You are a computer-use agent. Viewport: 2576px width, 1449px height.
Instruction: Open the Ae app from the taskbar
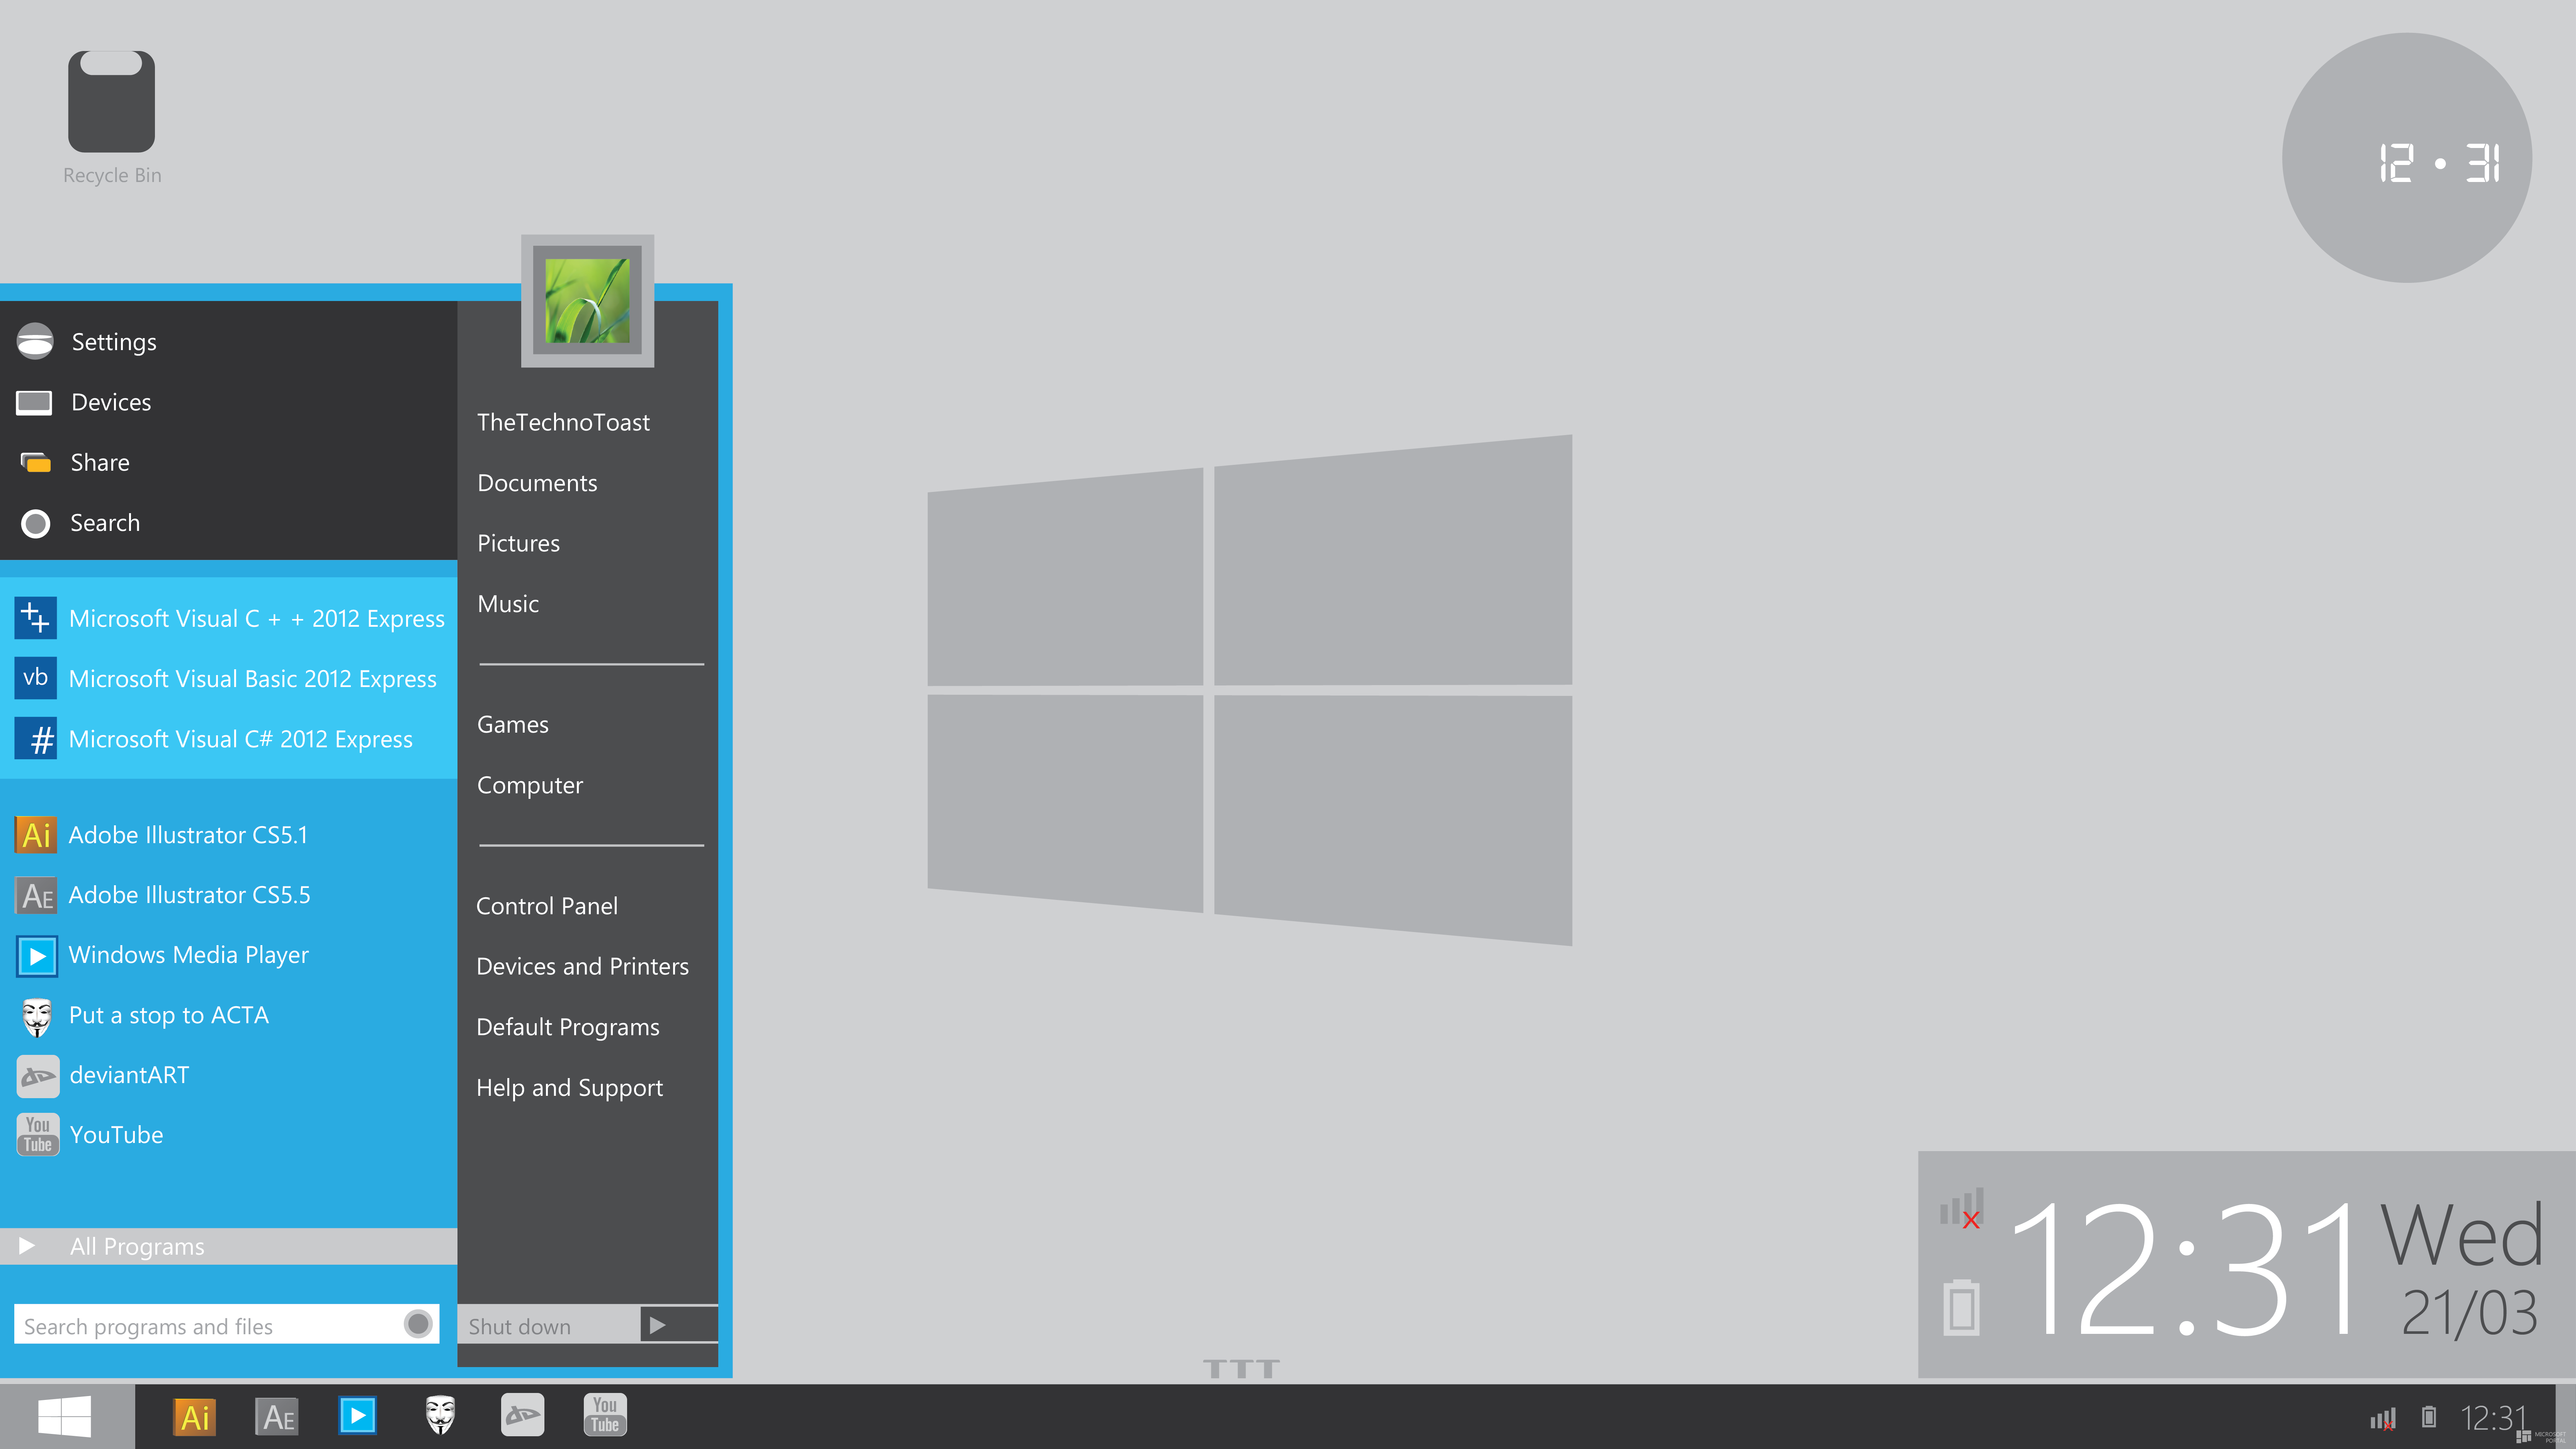[x=277, y=1417]
